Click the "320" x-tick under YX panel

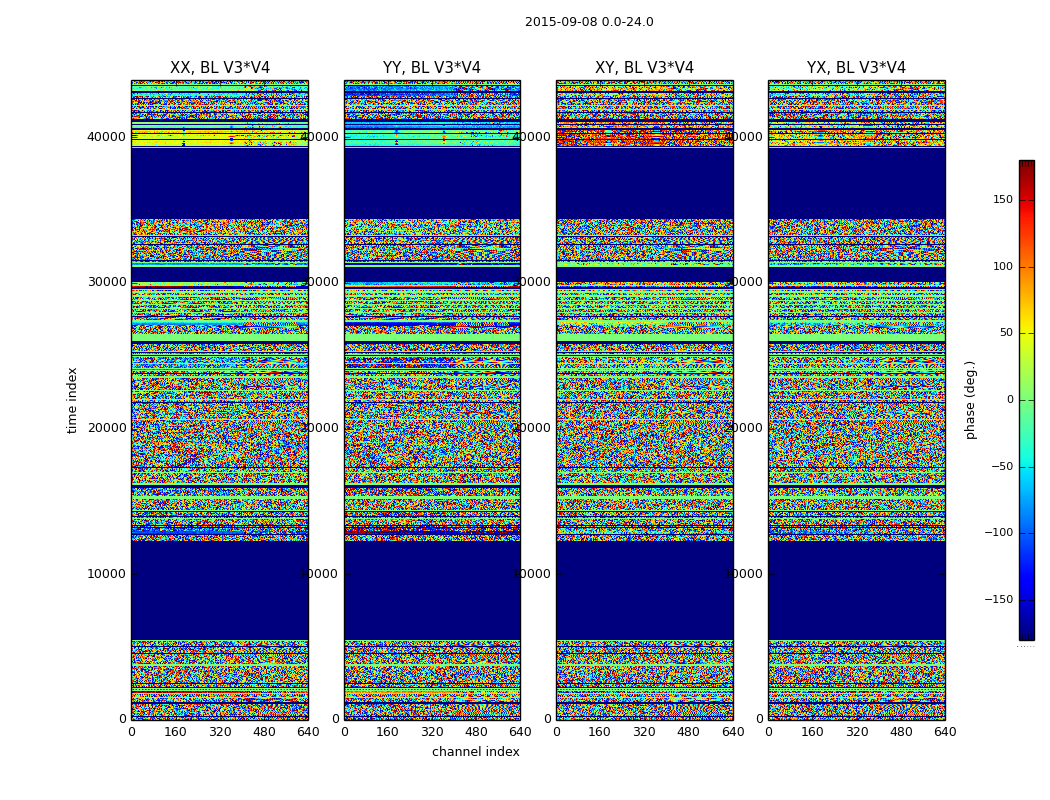pyautogui.click(x=856, y=732)
